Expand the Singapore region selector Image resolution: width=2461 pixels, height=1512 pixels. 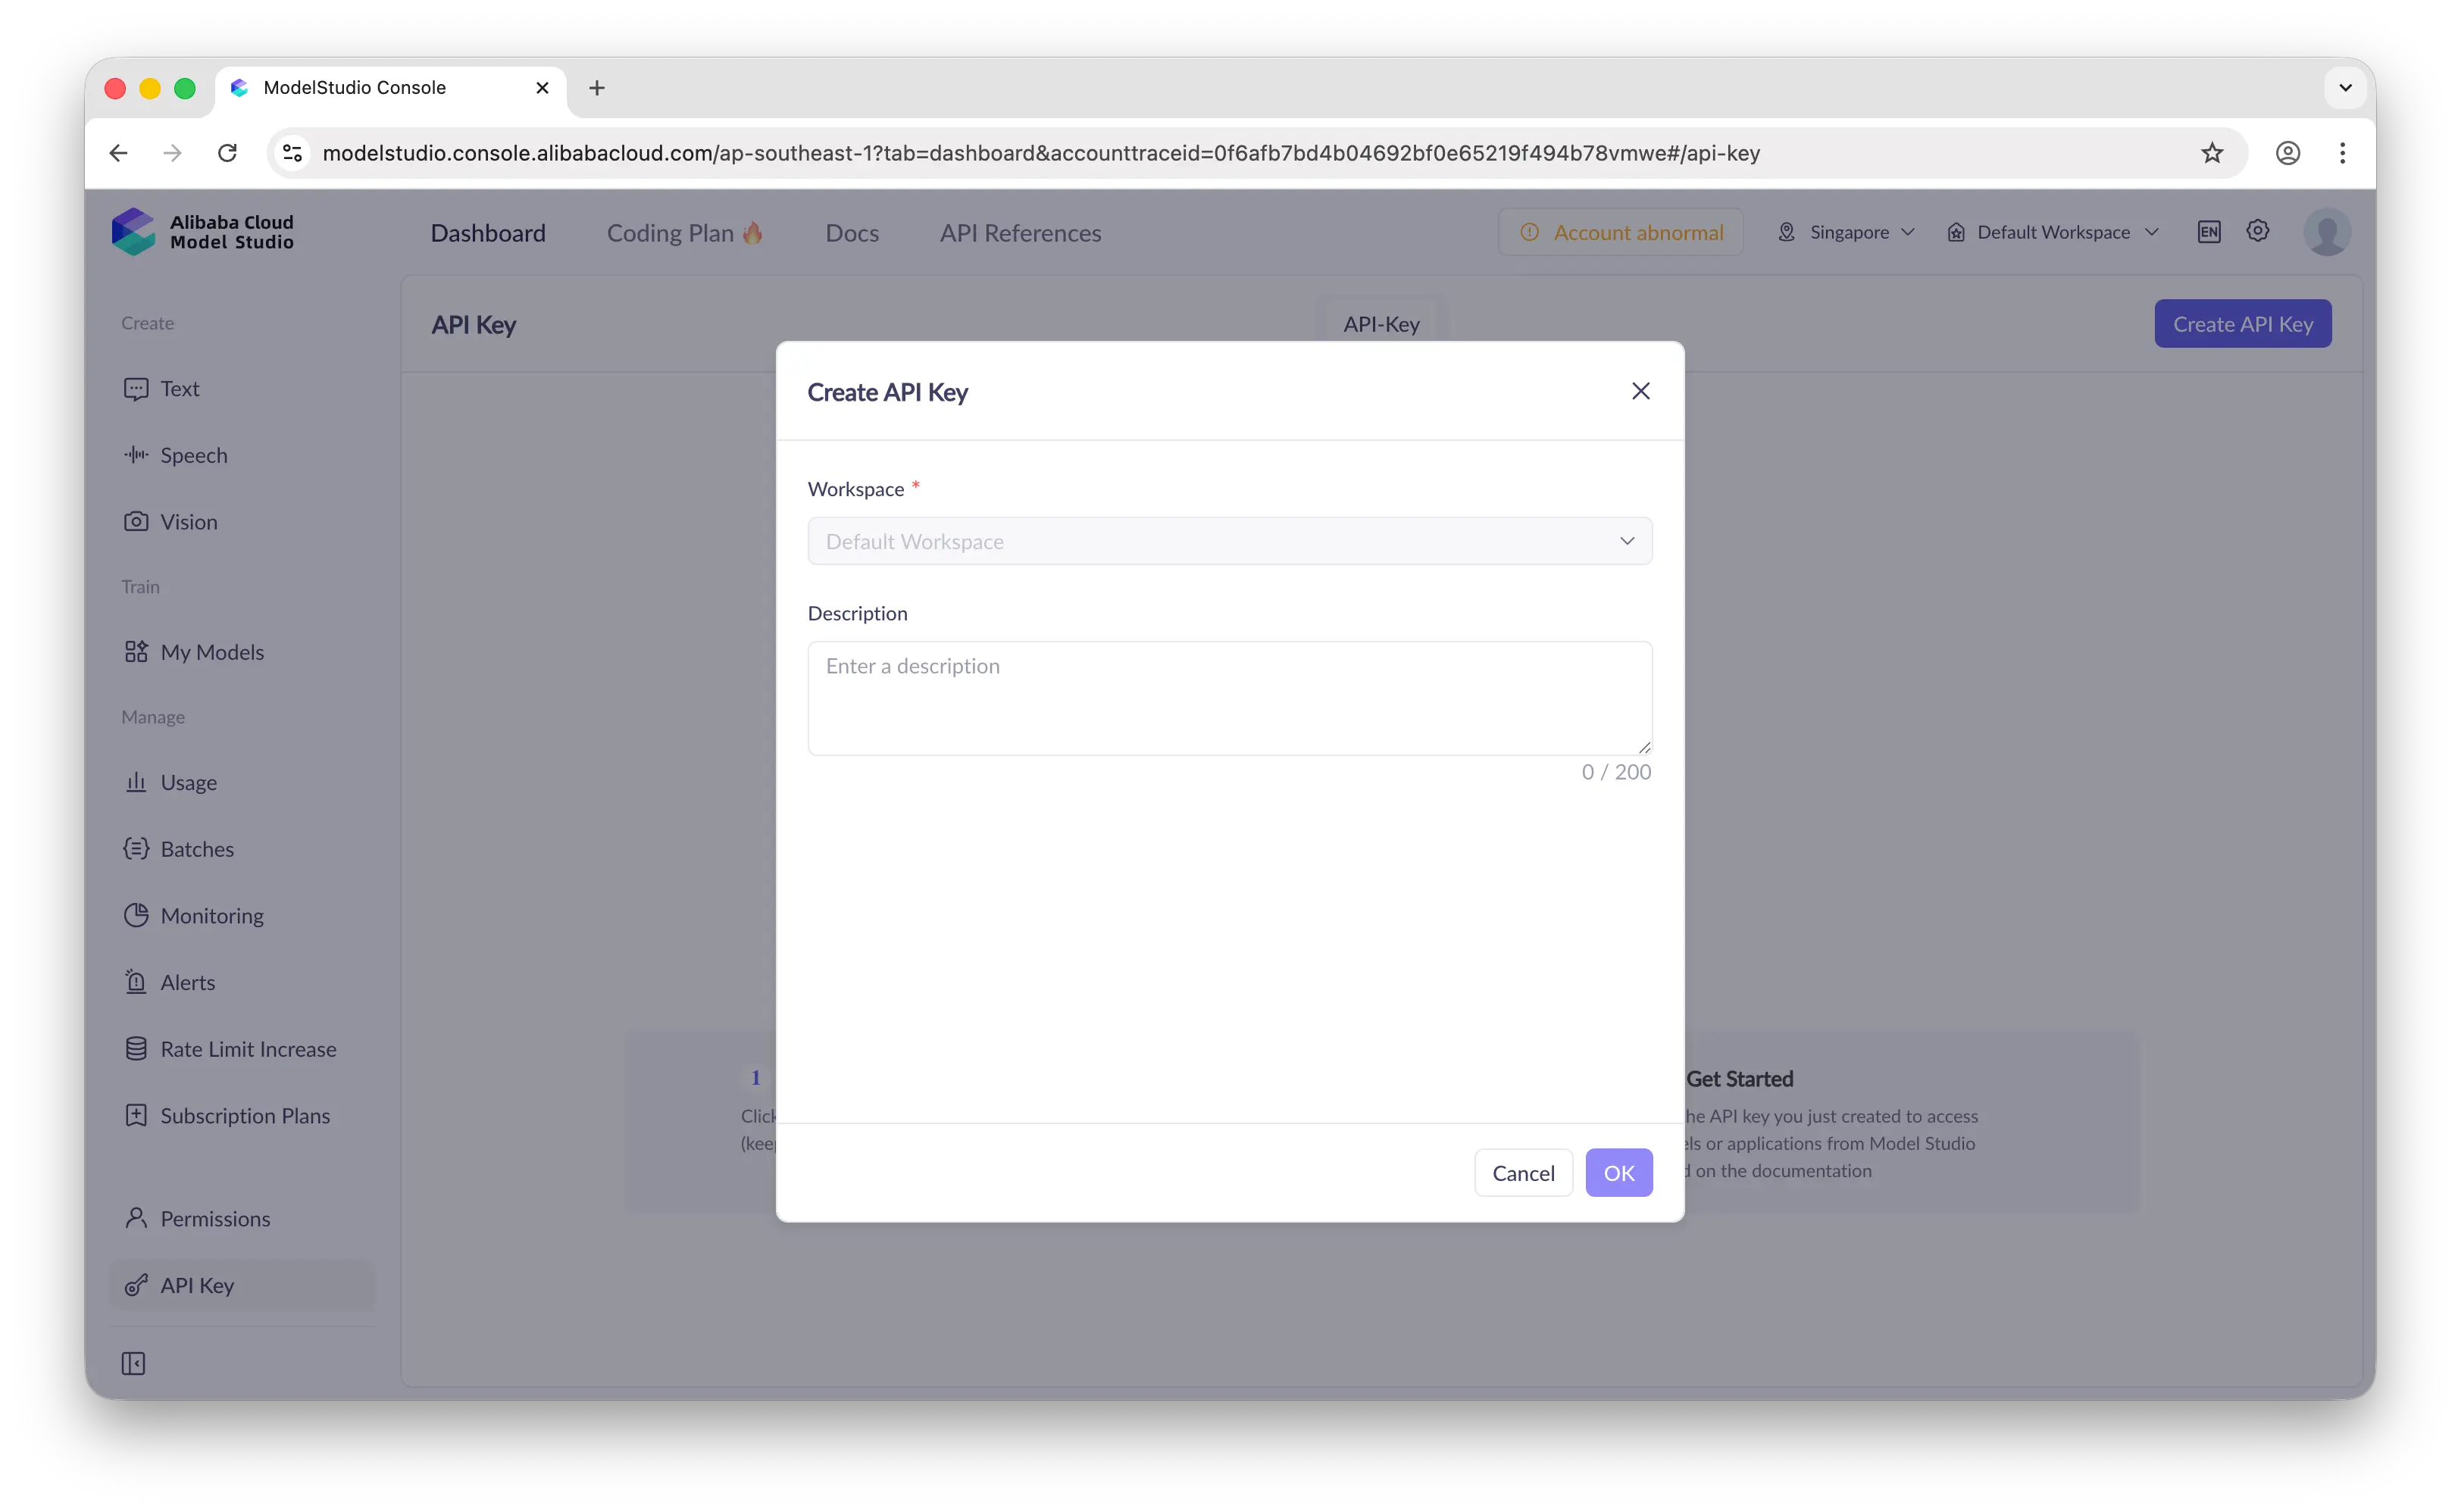point(1845,231)
